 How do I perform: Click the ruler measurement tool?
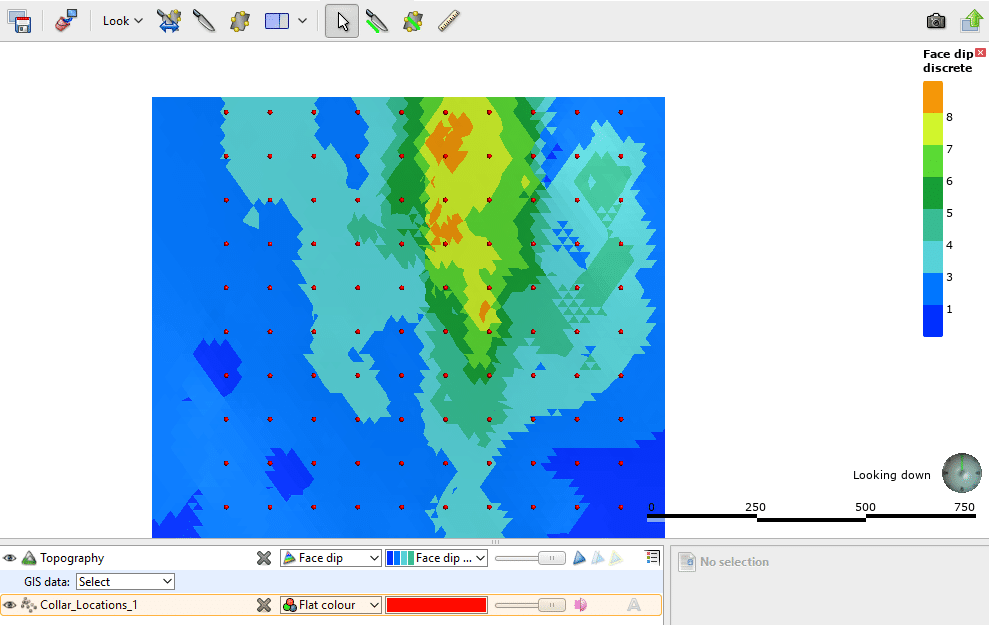click(448, 20)
